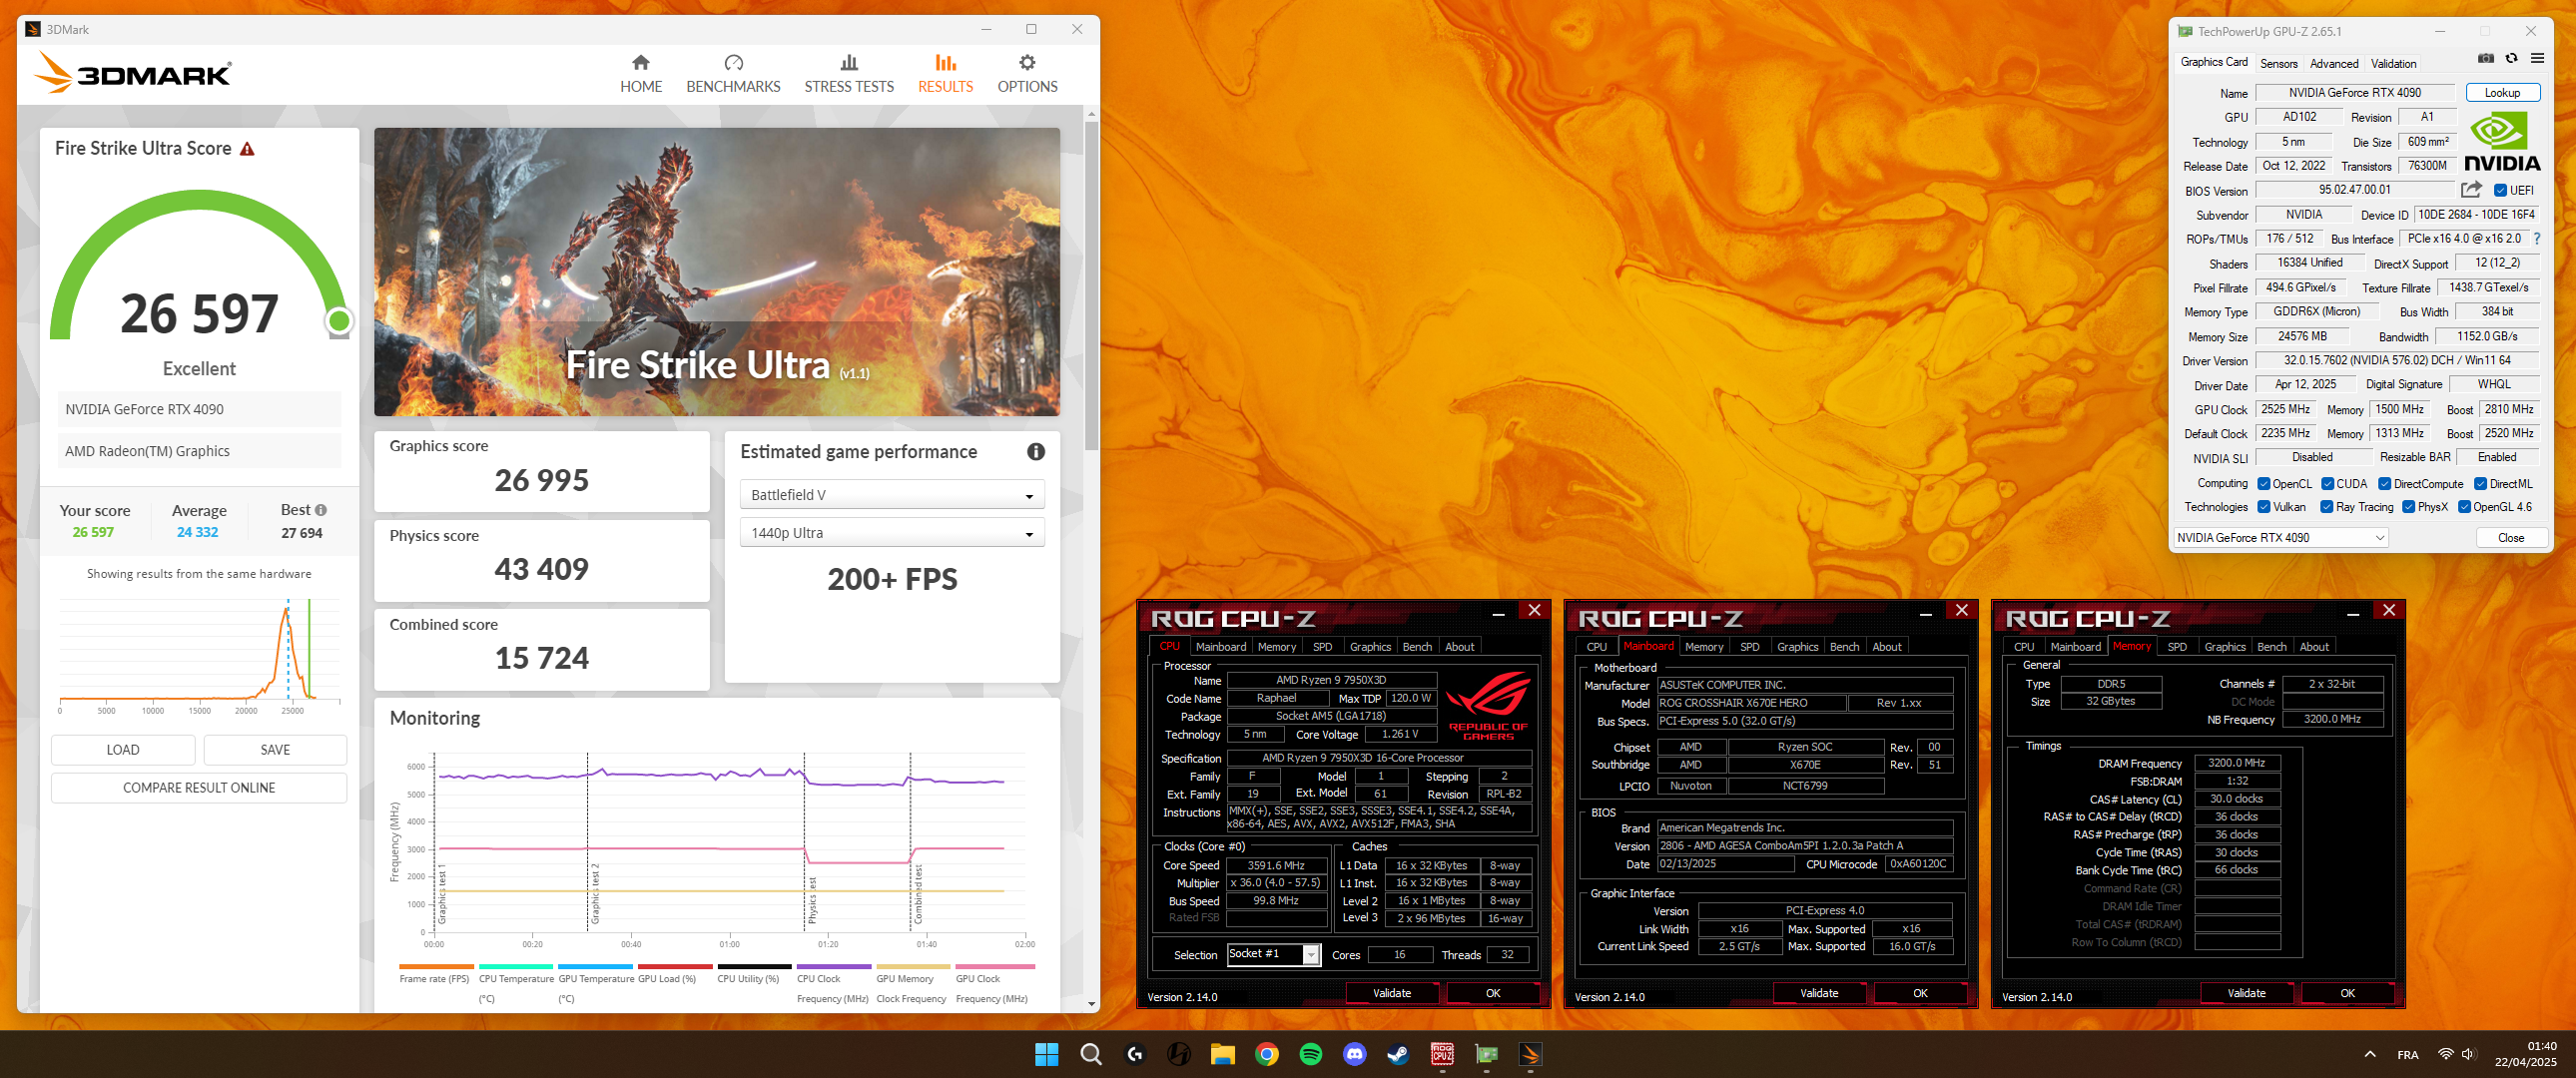Click the score distribution chart
The height and width of the screenshot is (1078, 2576).
[199, 655]
